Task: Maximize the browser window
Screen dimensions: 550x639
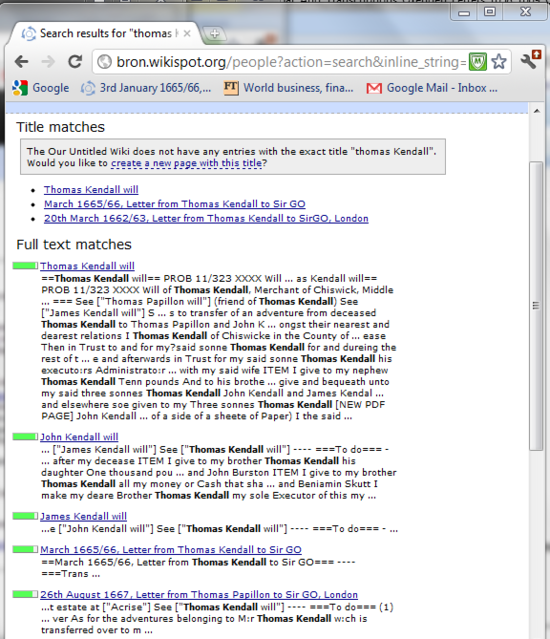Action: click(x=490, y=12)
